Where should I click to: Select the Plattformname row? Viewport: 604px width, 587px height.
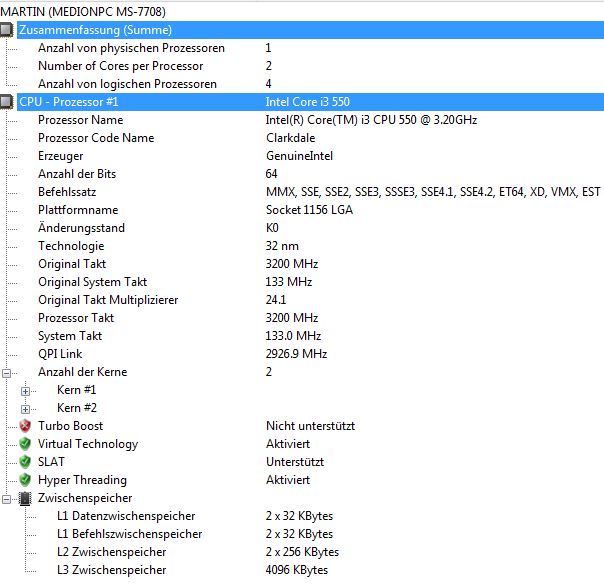click(x=78, y=210)
